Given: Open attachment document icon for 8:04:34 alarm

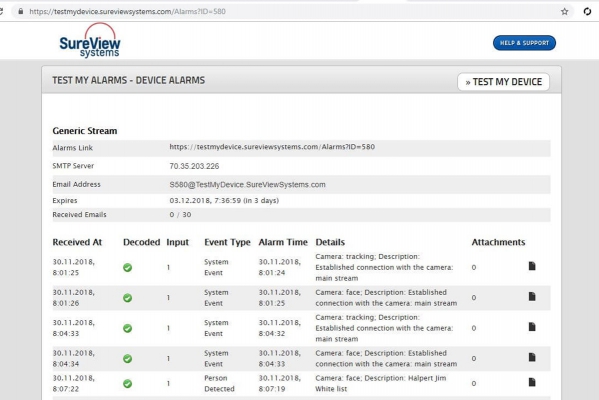Looking at the screenshot, I should (532, 357).
